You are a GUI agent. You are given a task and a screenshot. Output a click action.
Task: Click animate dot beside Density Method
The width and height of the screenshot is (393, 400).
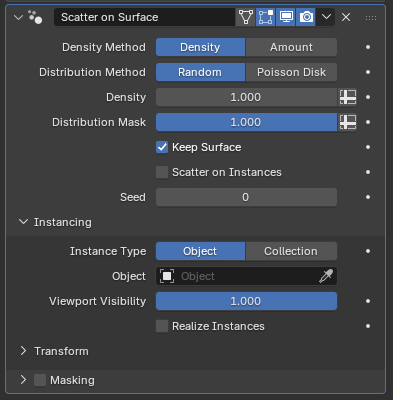pyautogui.click(x=368, y=47)
